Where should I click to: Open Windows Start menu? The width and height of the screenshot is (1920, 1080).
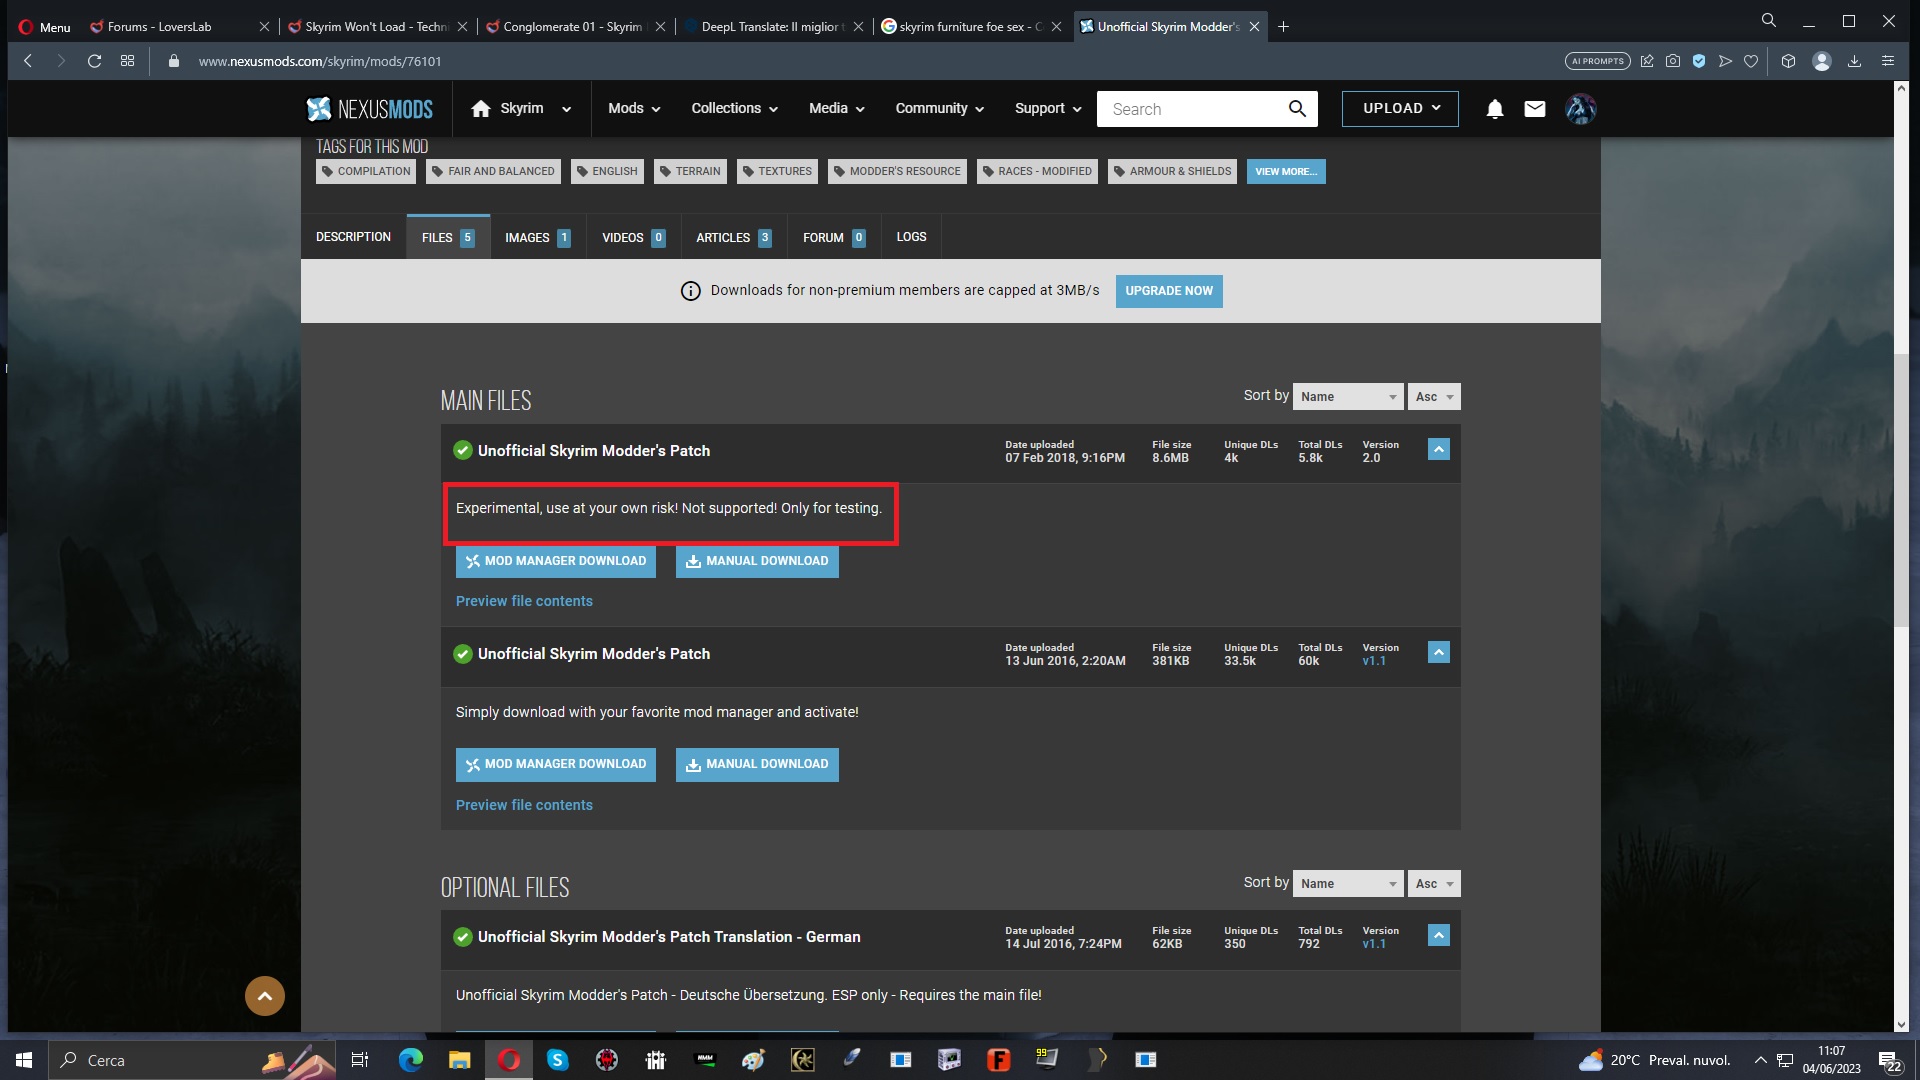(x=24, y=1060)
